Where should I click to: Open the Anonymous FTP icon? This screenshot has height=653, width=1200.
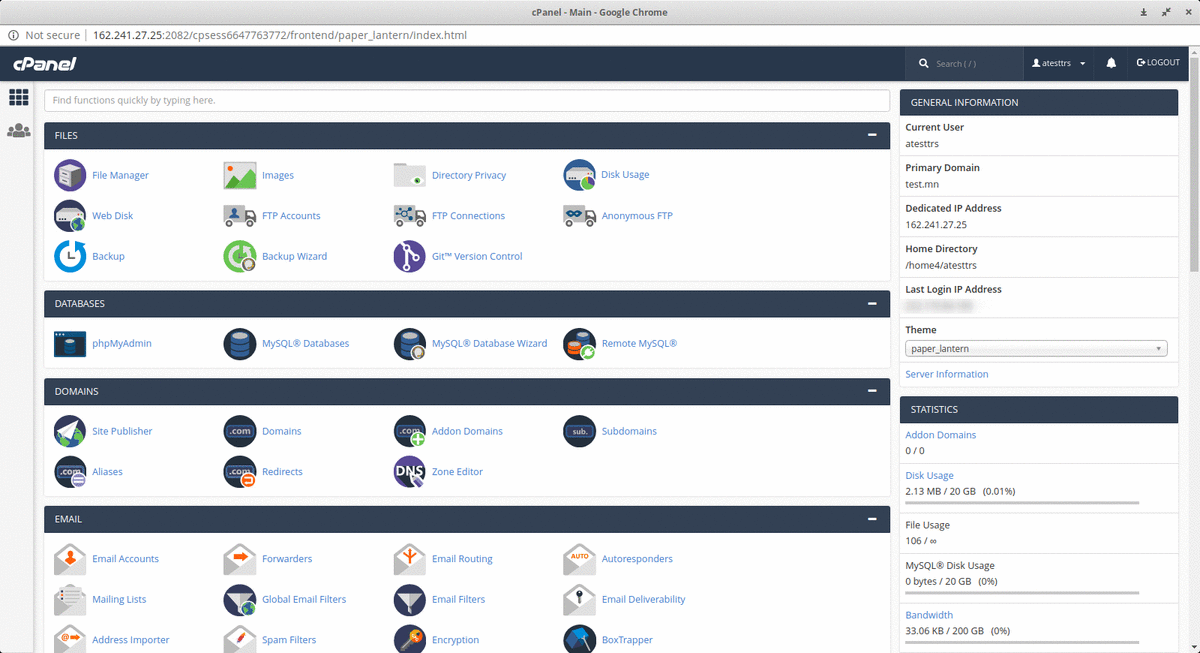[580, 216]
